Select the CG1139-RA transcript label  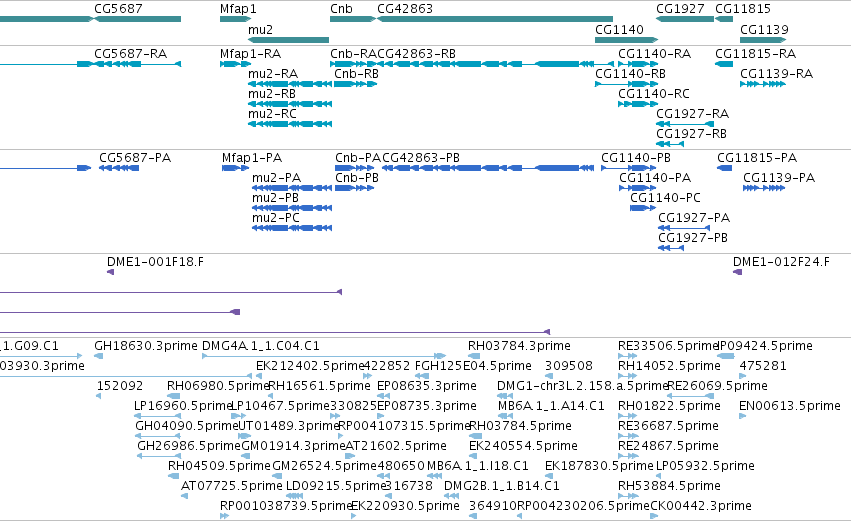tap(777, 74)
